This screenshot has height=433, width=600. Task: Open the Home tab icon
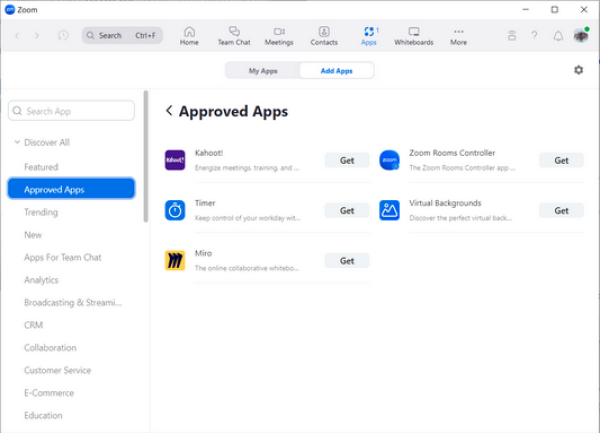click(189, 32)
